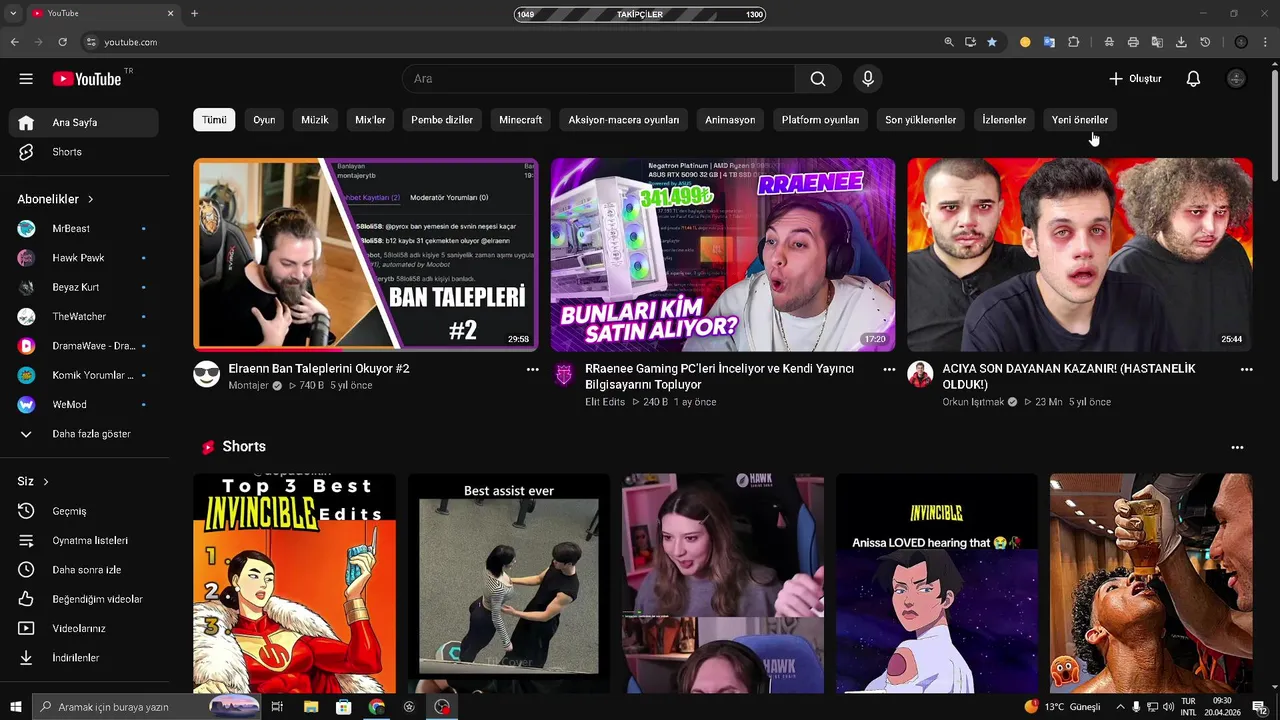The height and width of the screenshot is (720, 1280).
Task: Open Hawk Pawk channel subscription
Action: [84, 258]
